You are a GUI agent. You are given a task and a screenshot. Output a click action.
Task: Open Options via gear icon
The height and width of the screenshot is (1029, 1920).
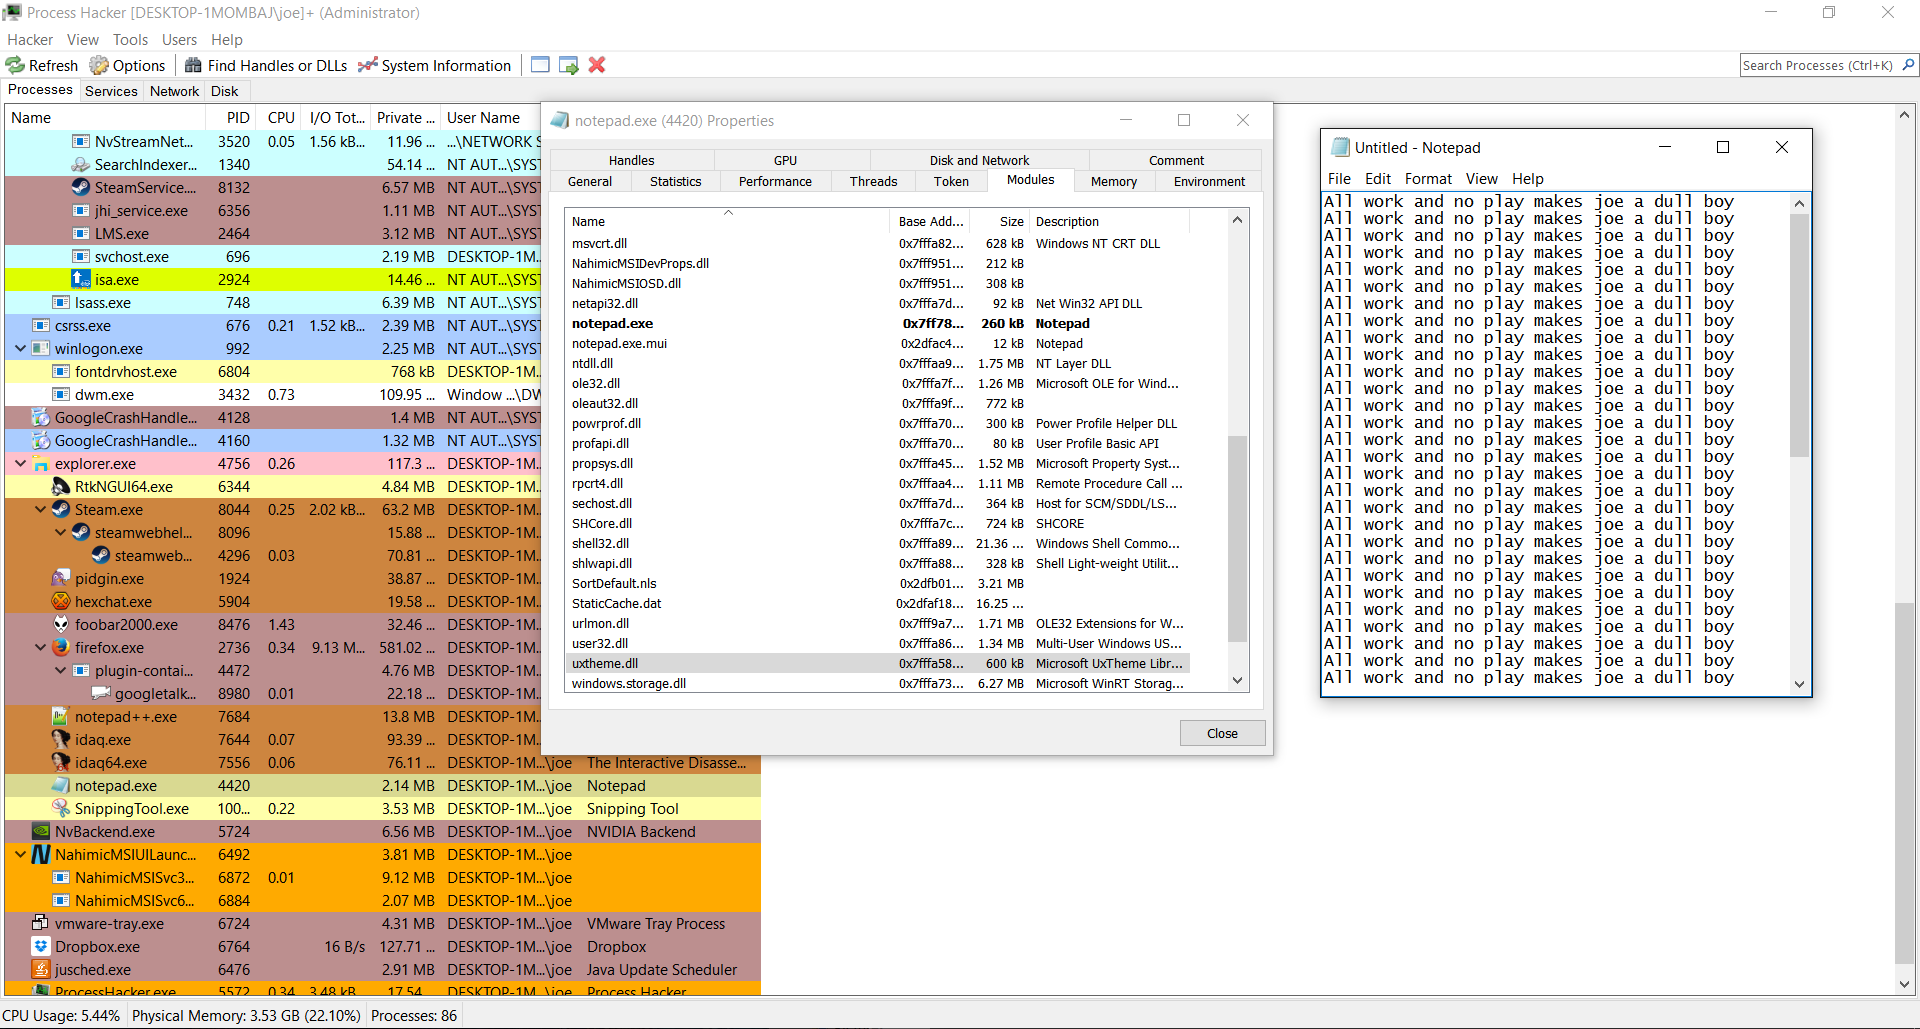(99, 65)
